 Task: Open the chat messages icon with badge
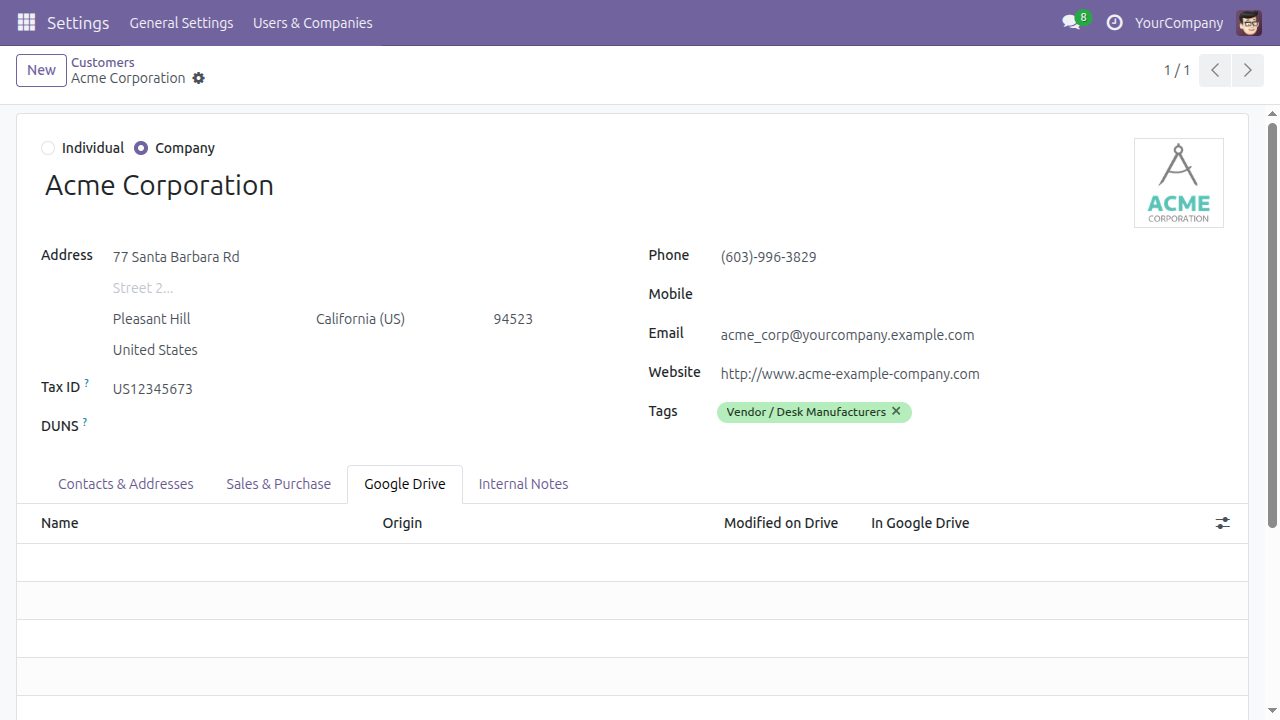[x=1075, y=22]
